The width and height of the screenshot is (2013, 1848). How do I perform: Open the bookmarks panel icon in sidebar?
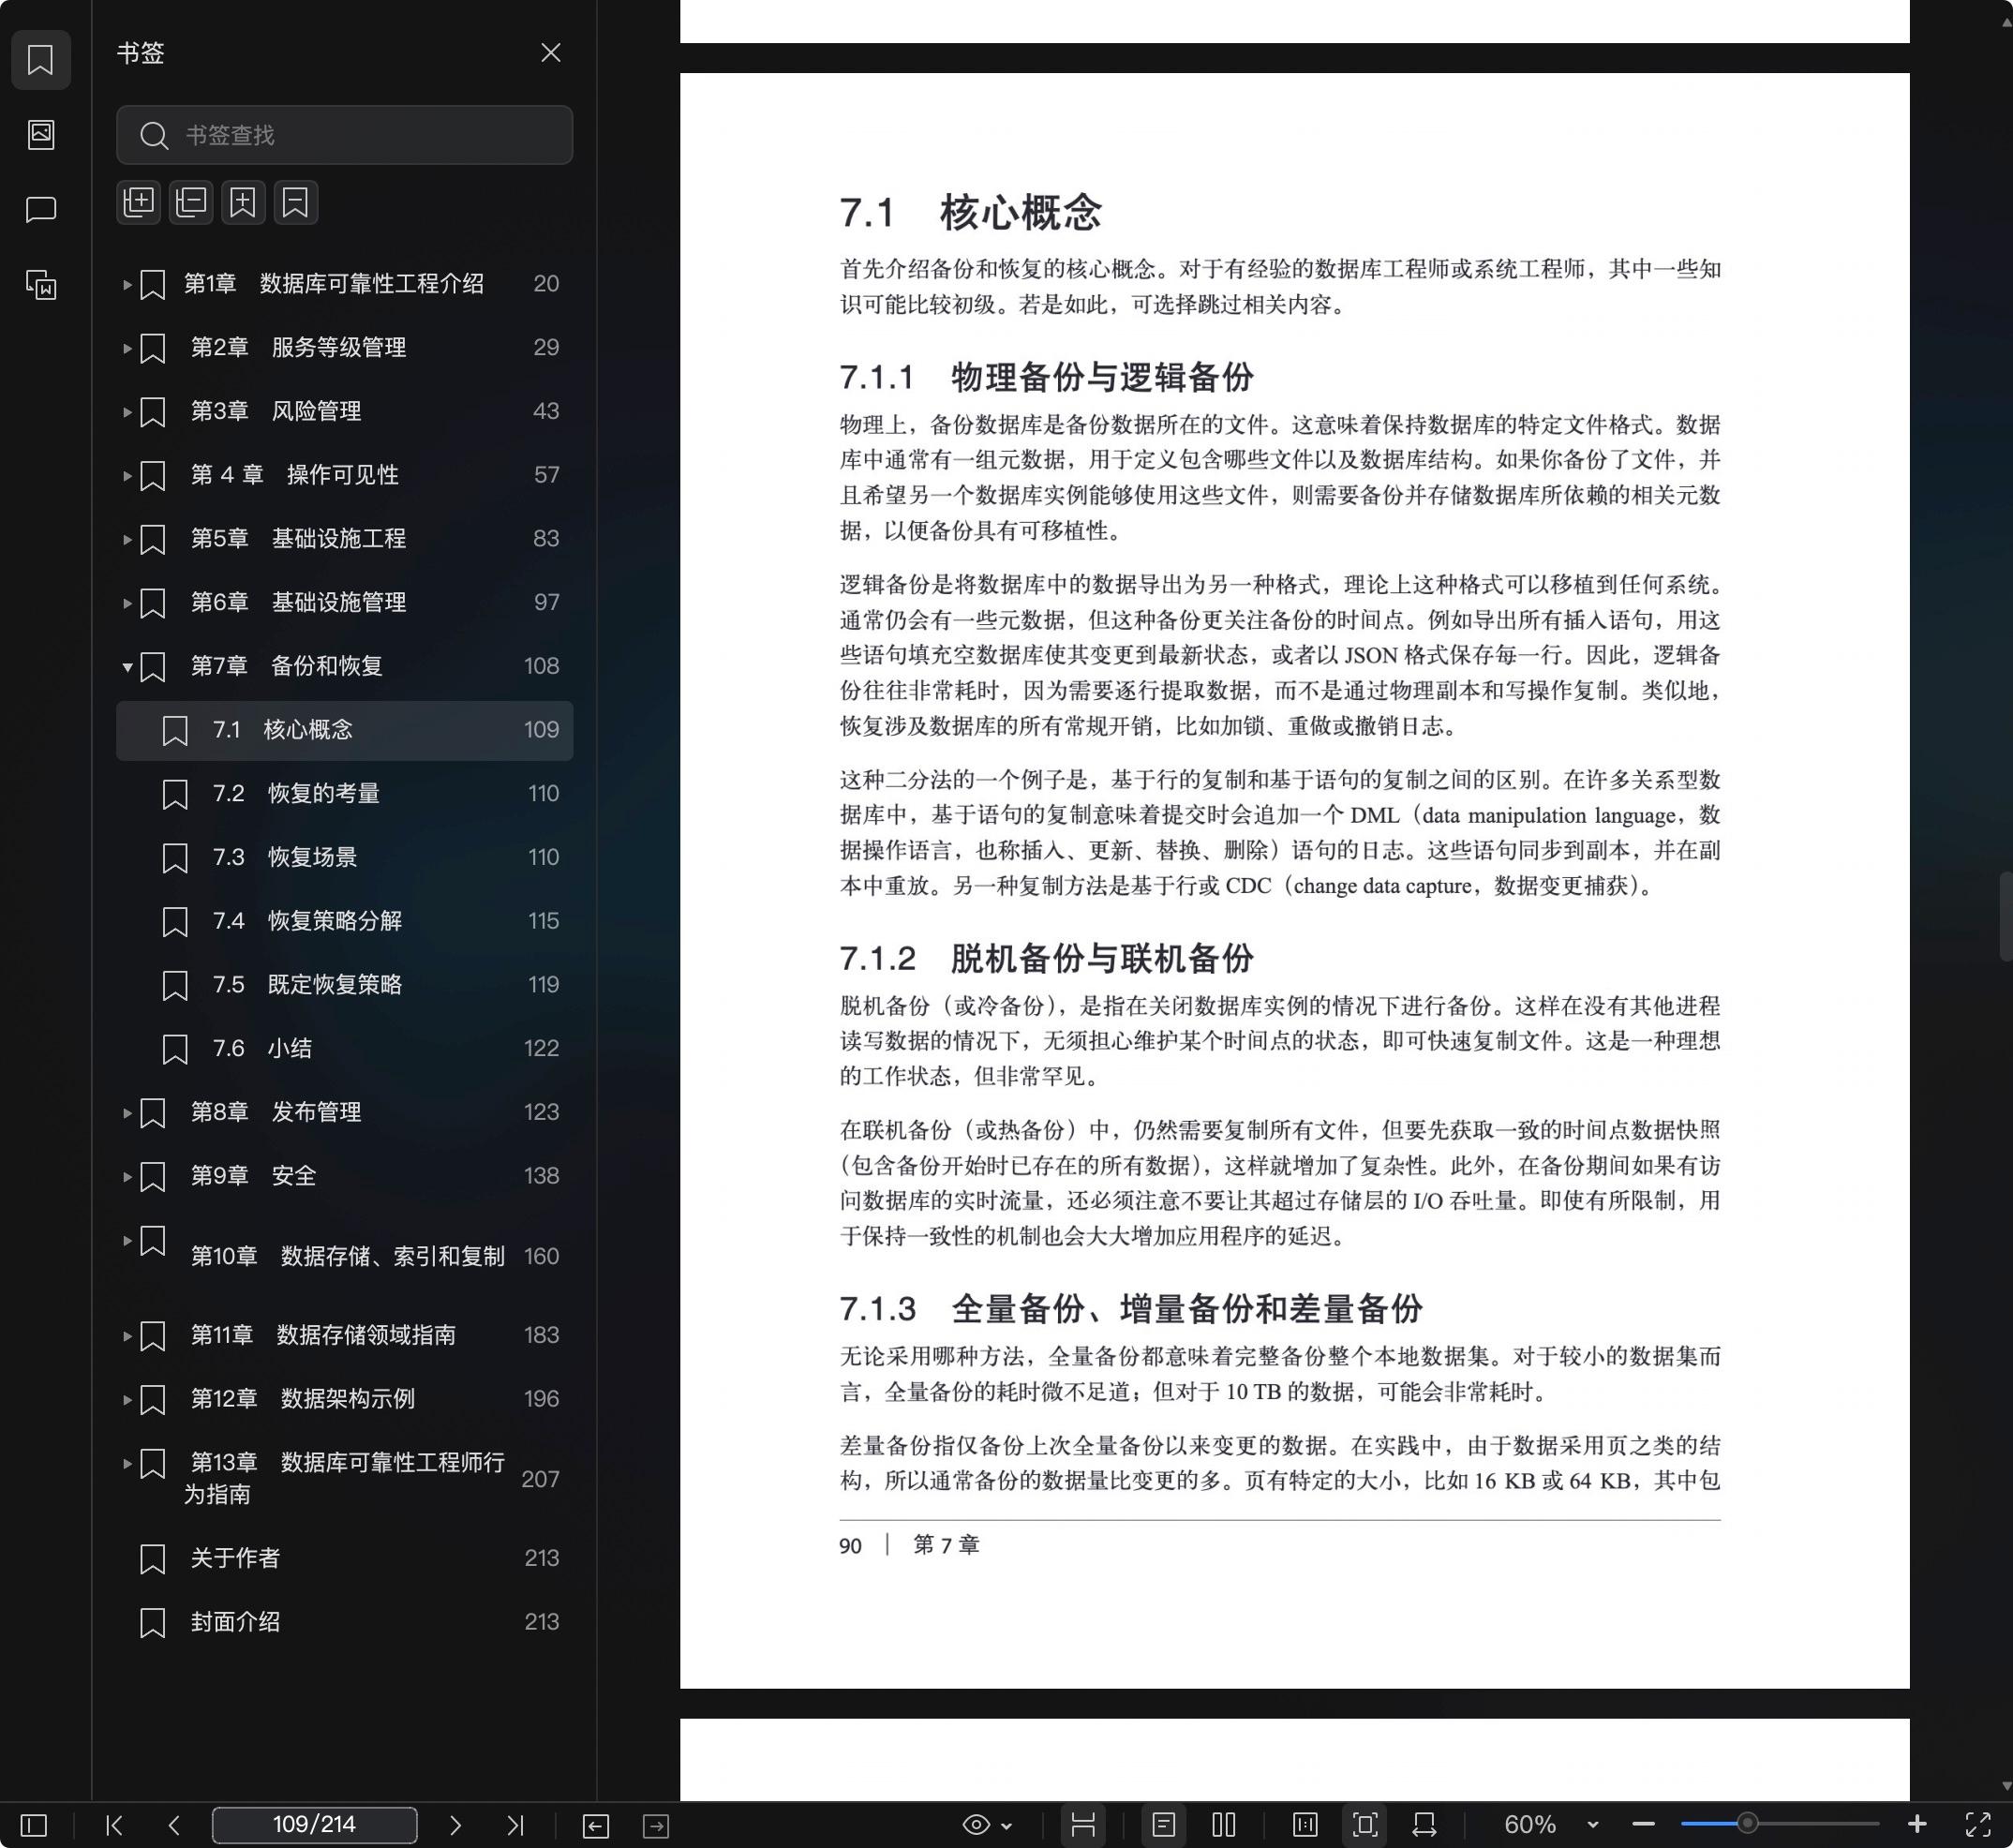tap(40, 60)
